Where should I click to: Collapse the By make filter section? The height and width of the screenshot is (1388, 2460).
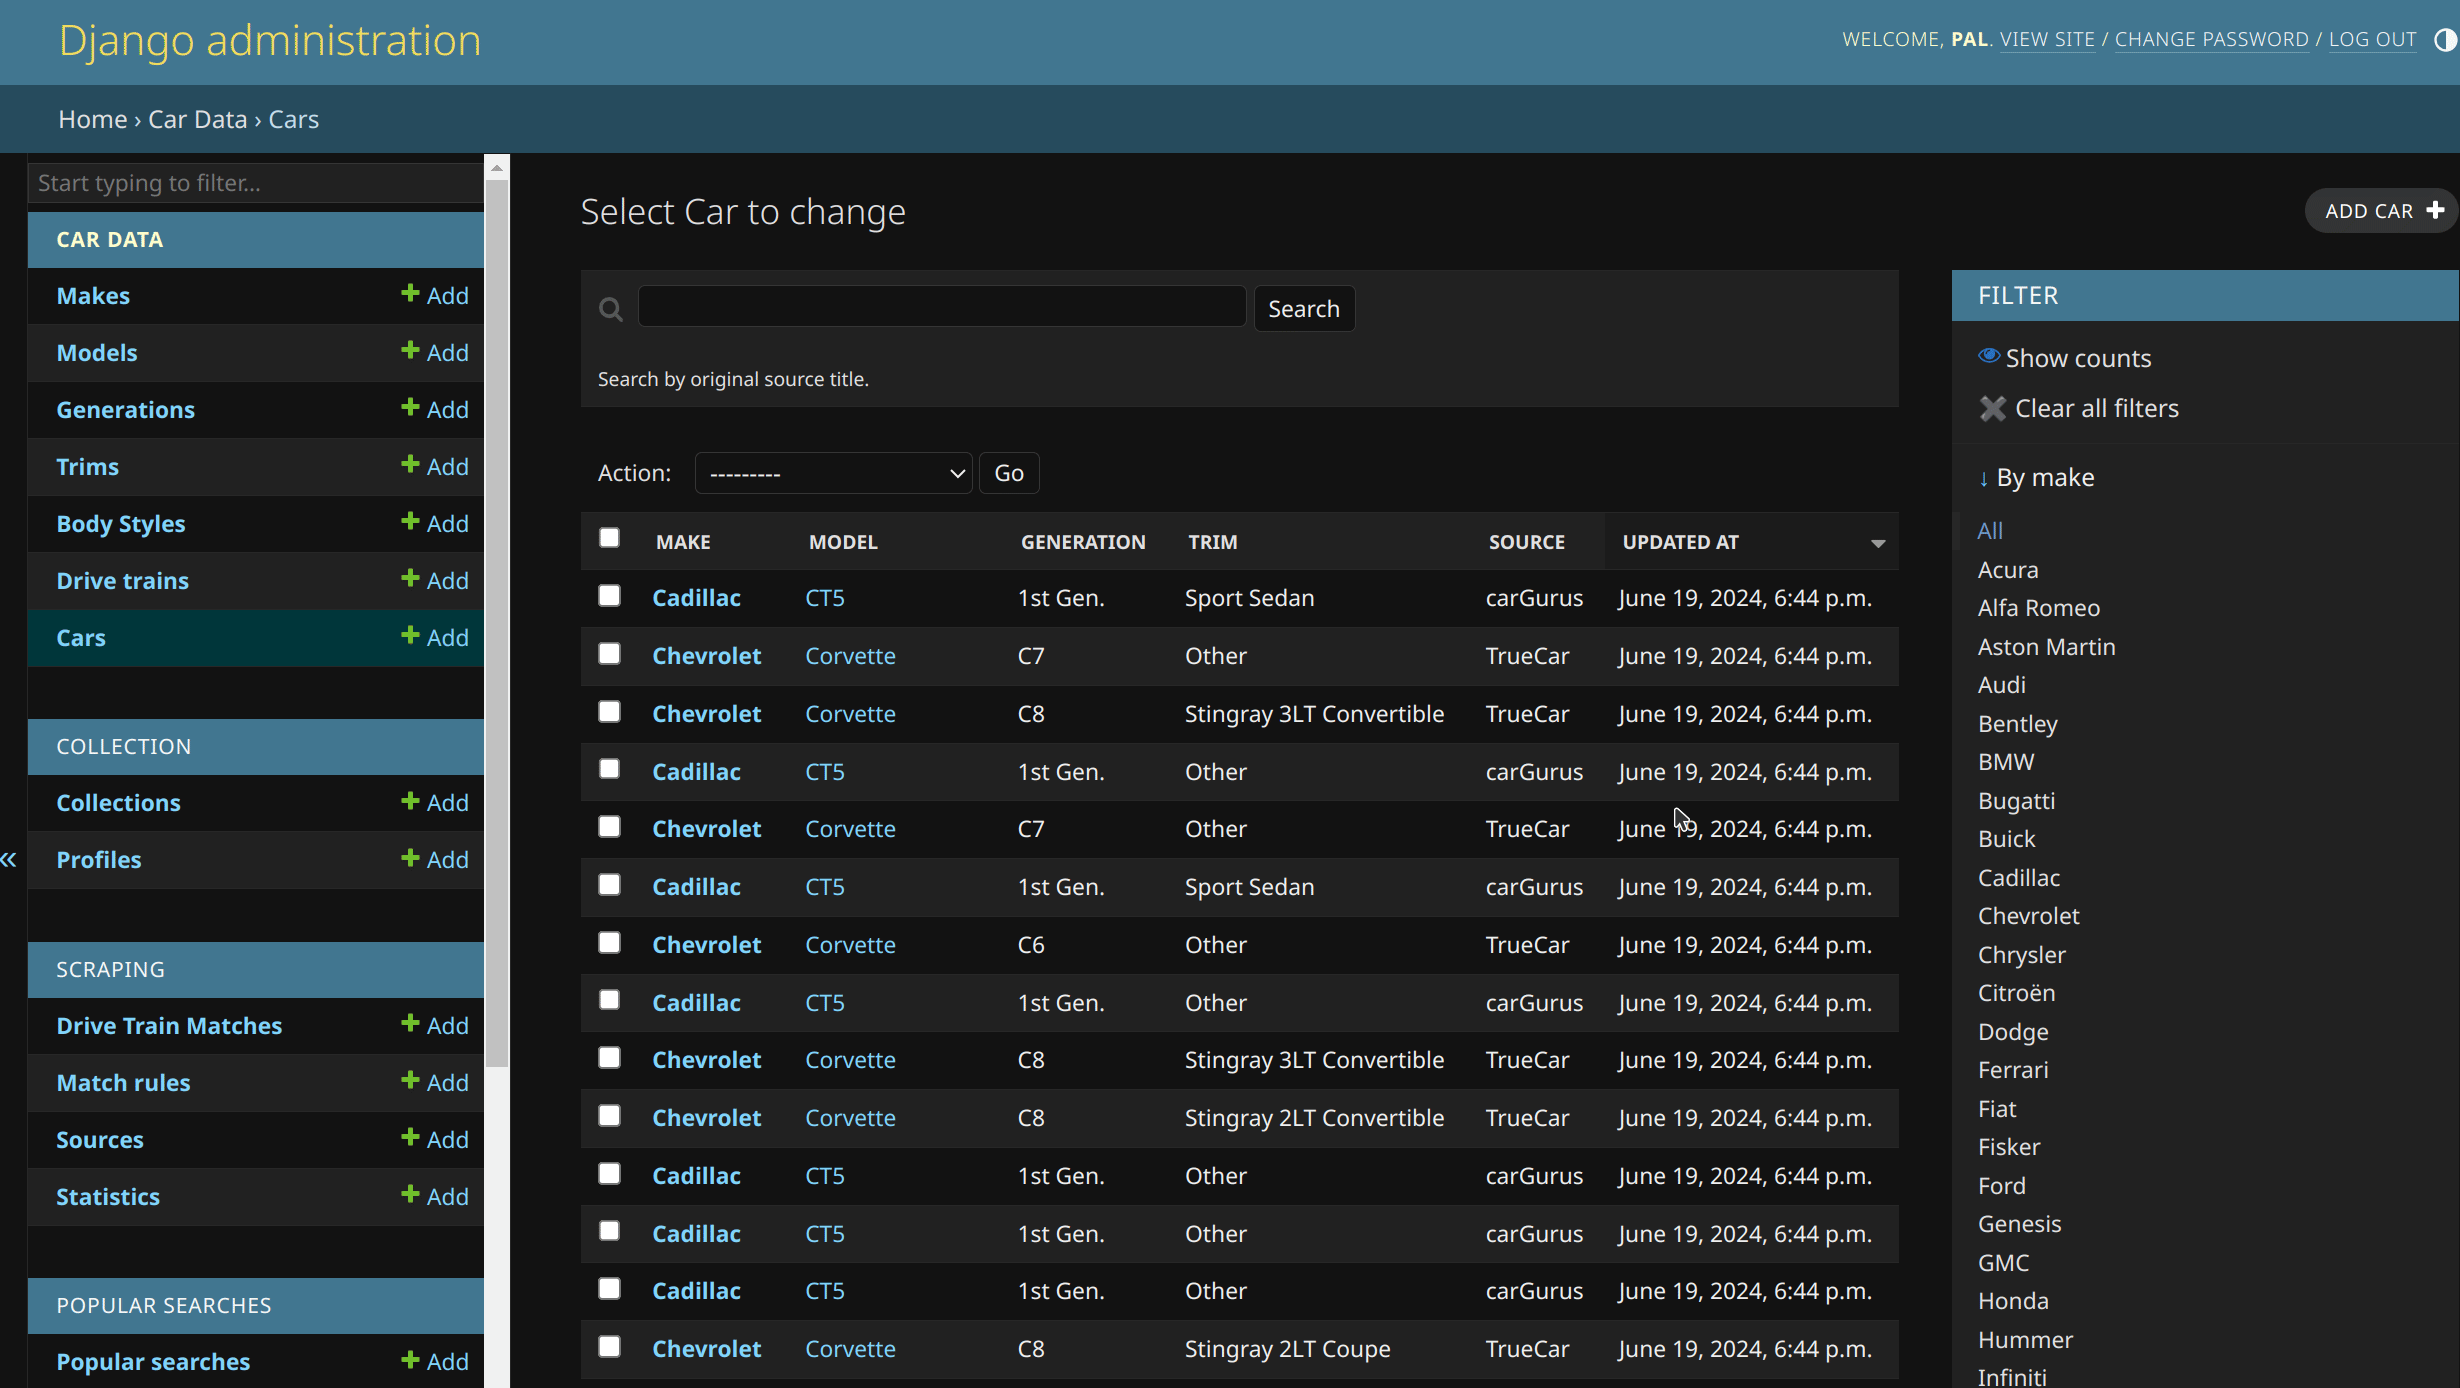2036,477
